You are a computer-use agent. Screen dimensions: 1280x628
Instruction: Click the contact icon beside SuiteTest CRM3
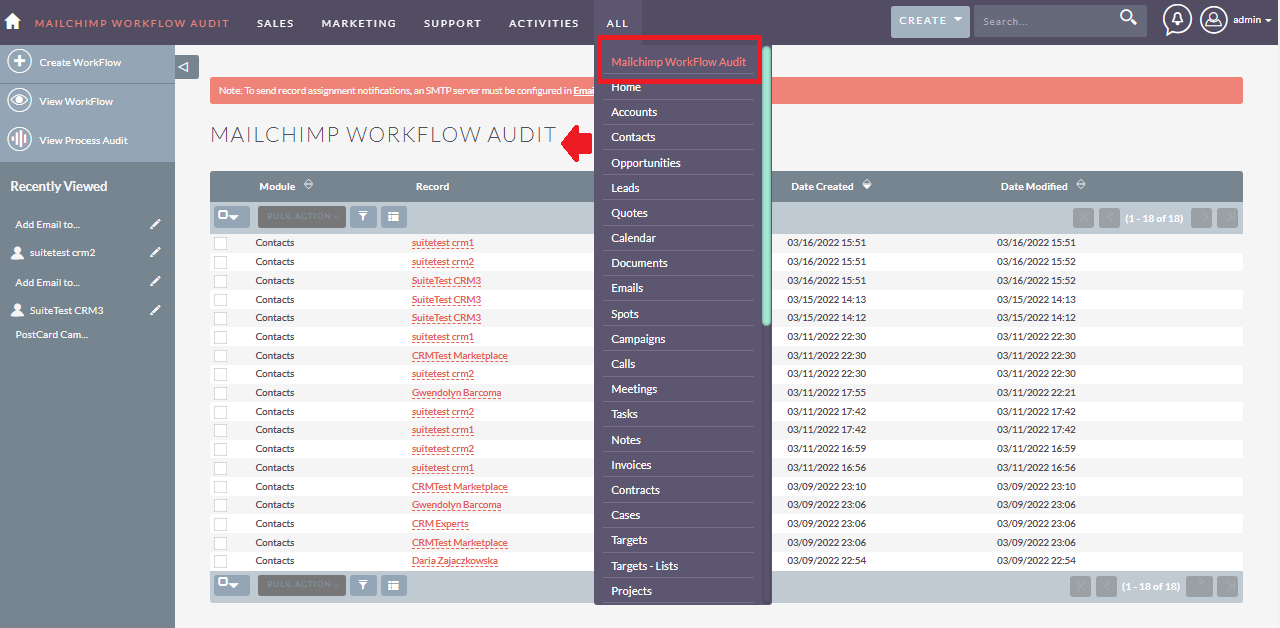(17, 310)
